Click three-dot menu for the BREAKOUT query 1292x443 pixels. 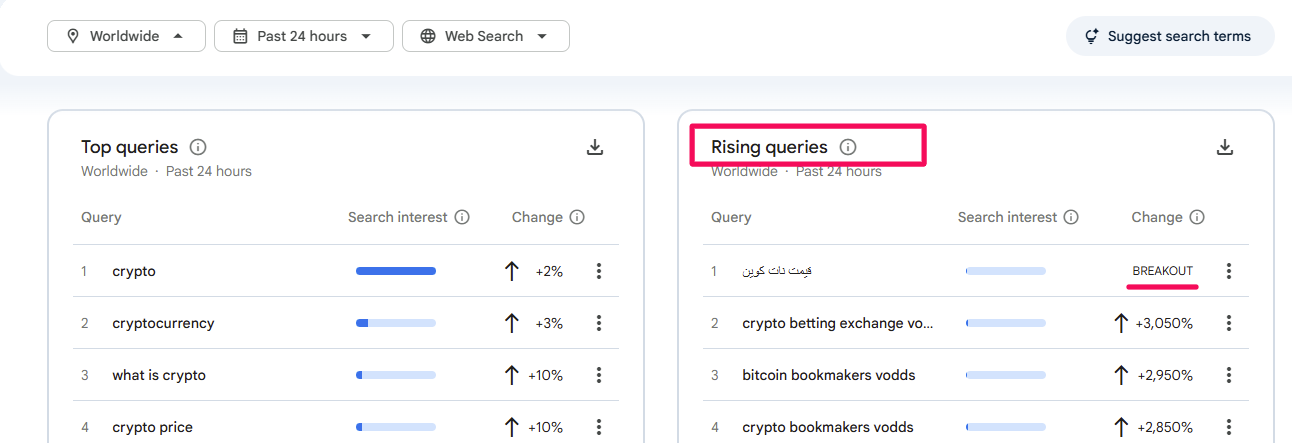pyautogui.click(x=1229, y=271)
